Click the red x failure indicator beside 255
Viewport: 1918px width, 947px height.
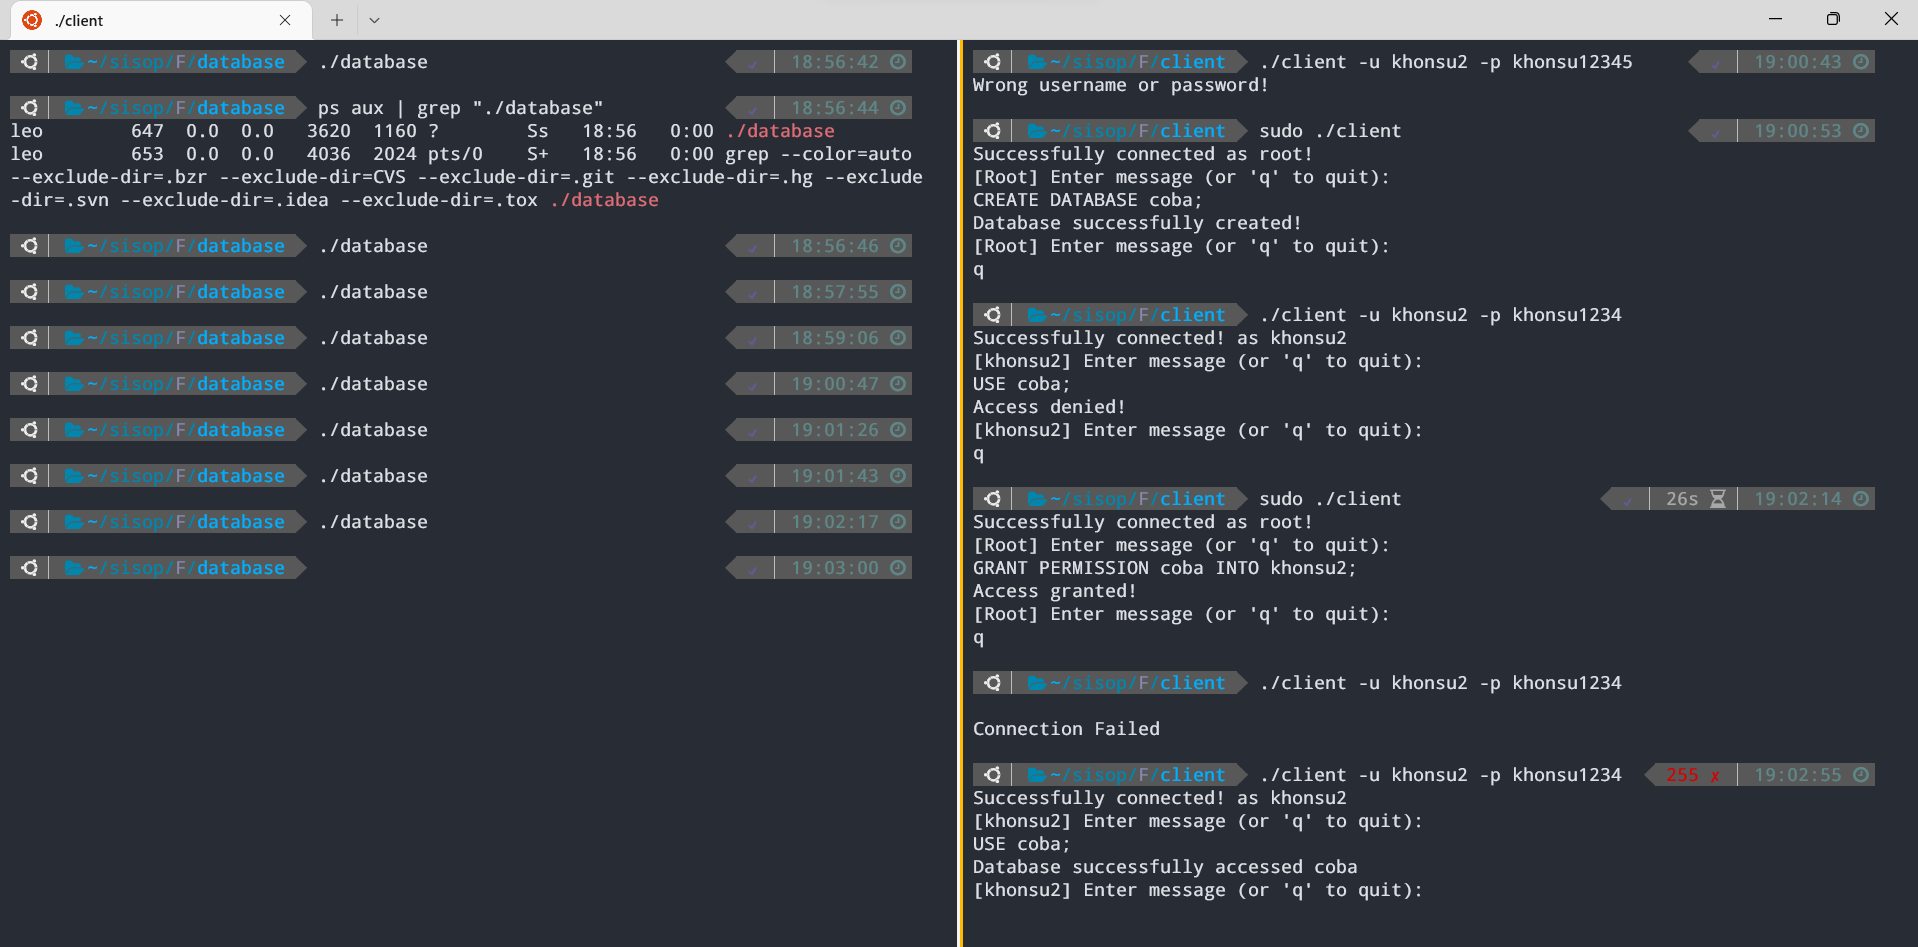click(x=1716, y=774)
